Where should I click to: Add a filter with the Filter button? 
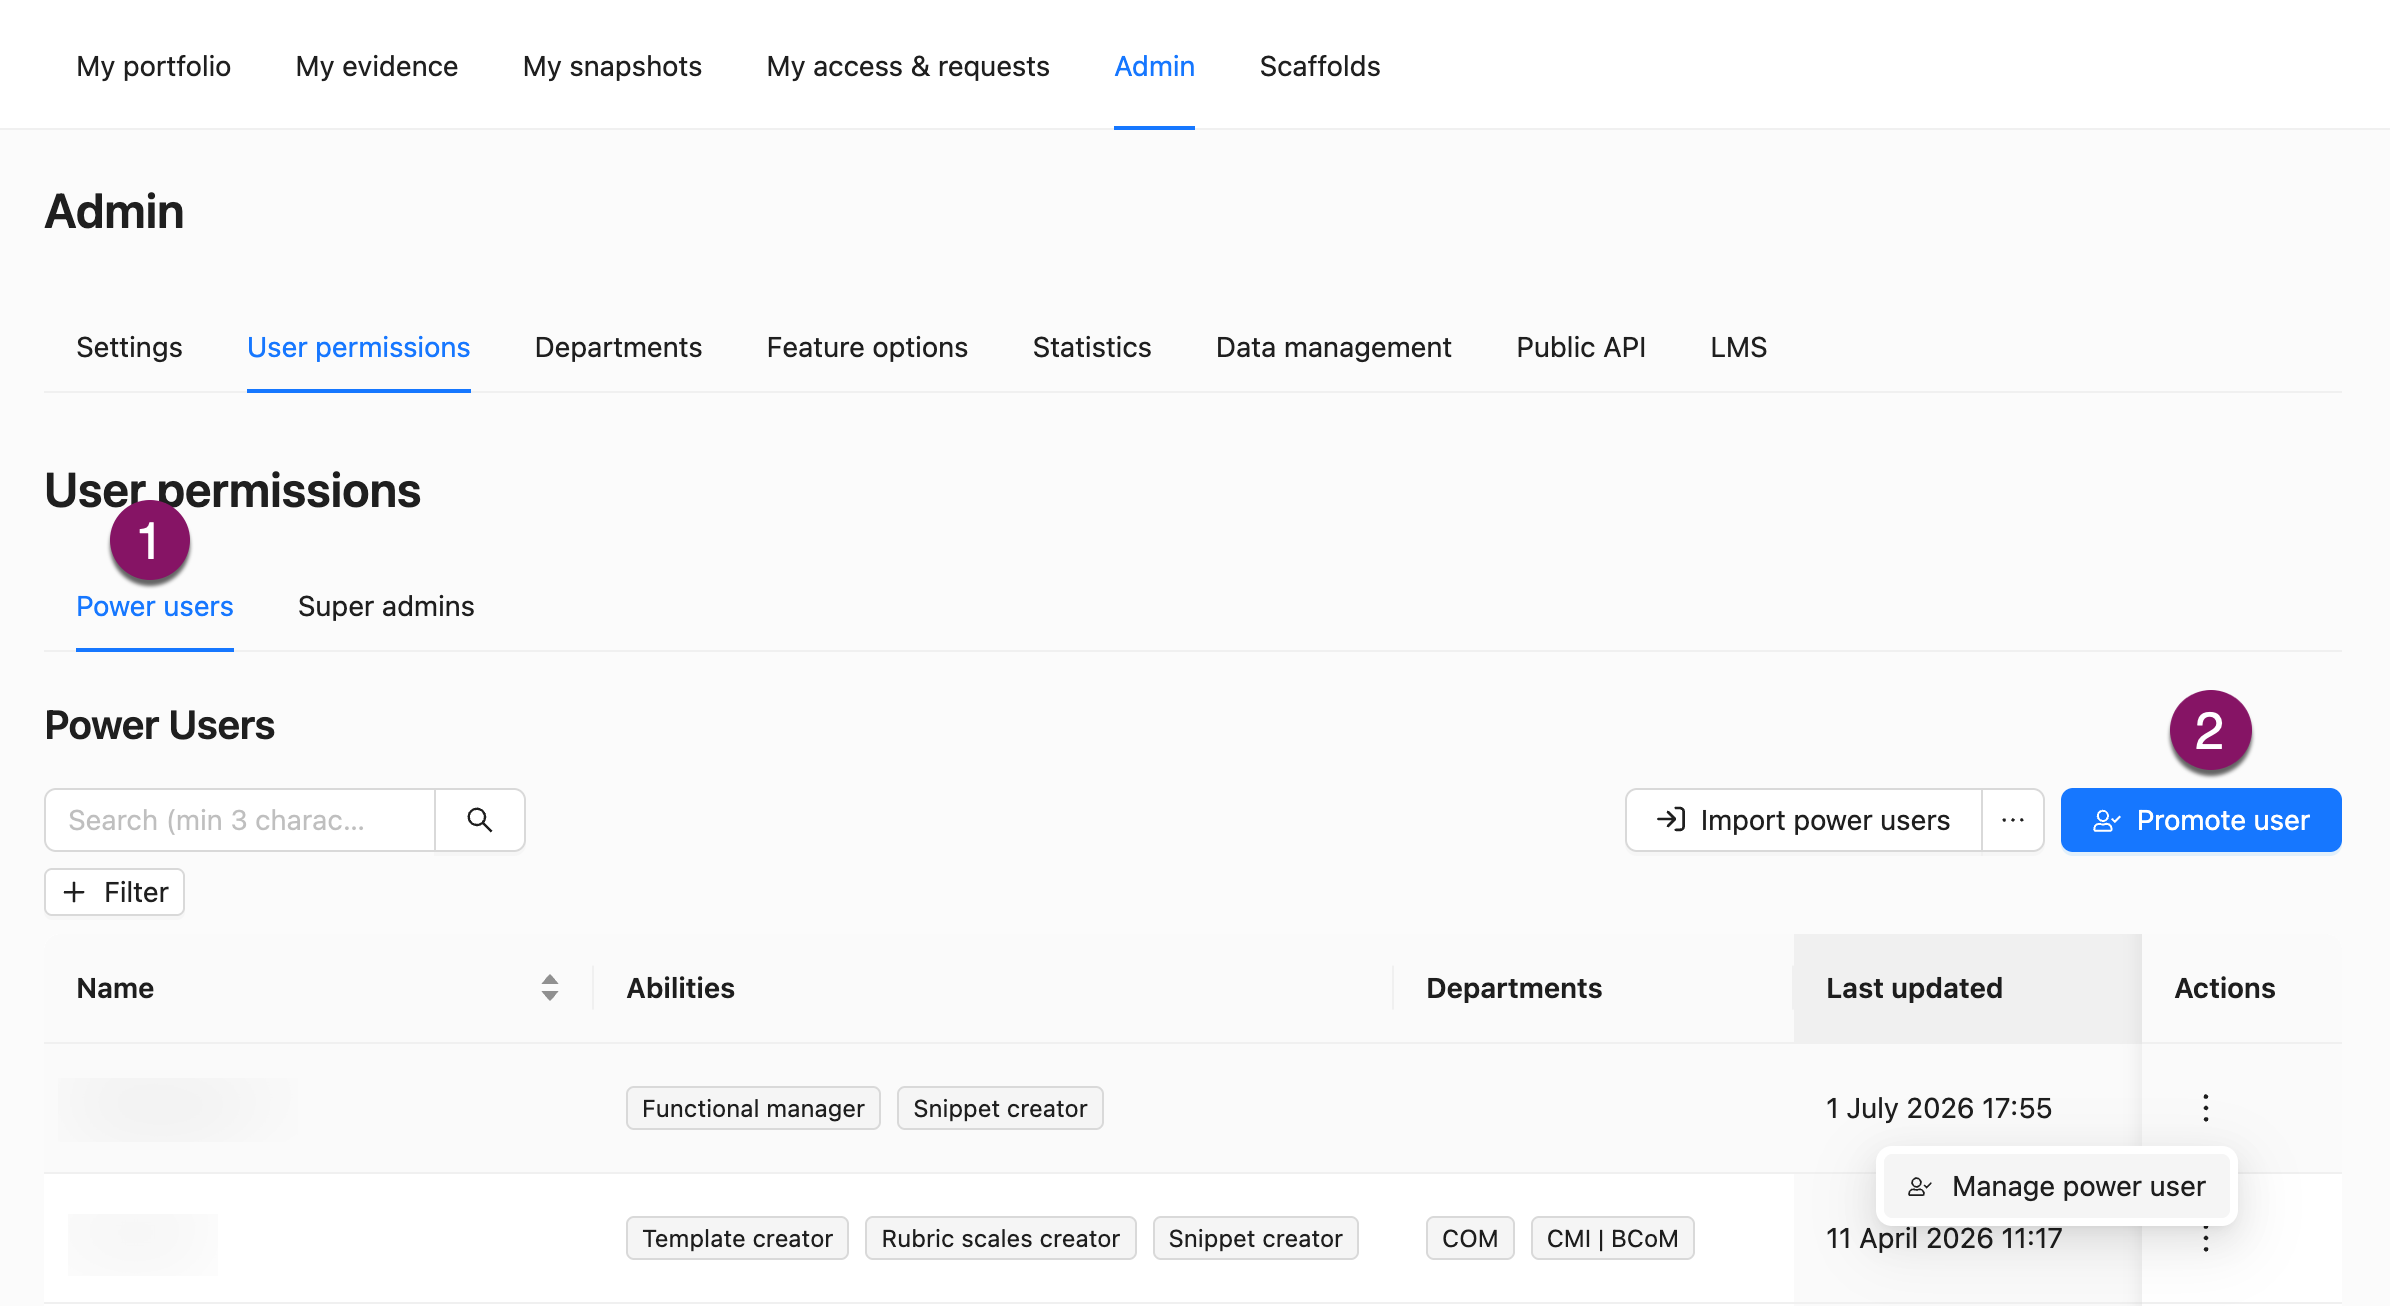point(115,892)
